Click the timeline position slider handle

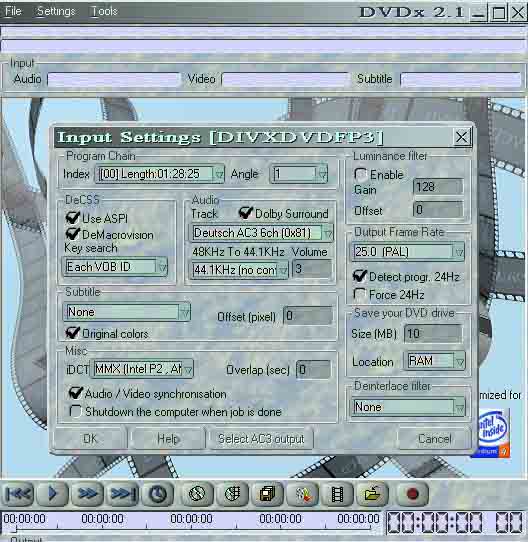pos(14,529)
